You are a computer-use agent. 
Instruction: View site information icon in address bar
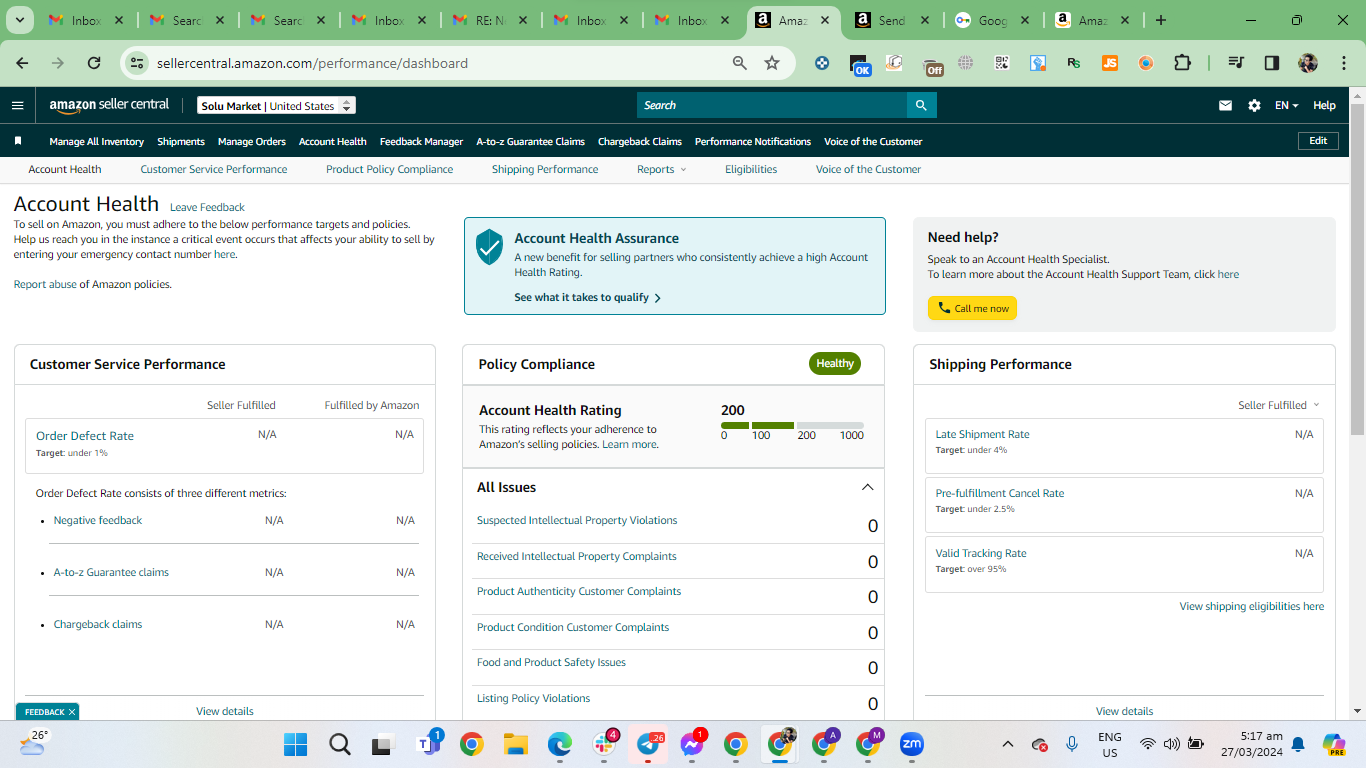pos(137,63)
